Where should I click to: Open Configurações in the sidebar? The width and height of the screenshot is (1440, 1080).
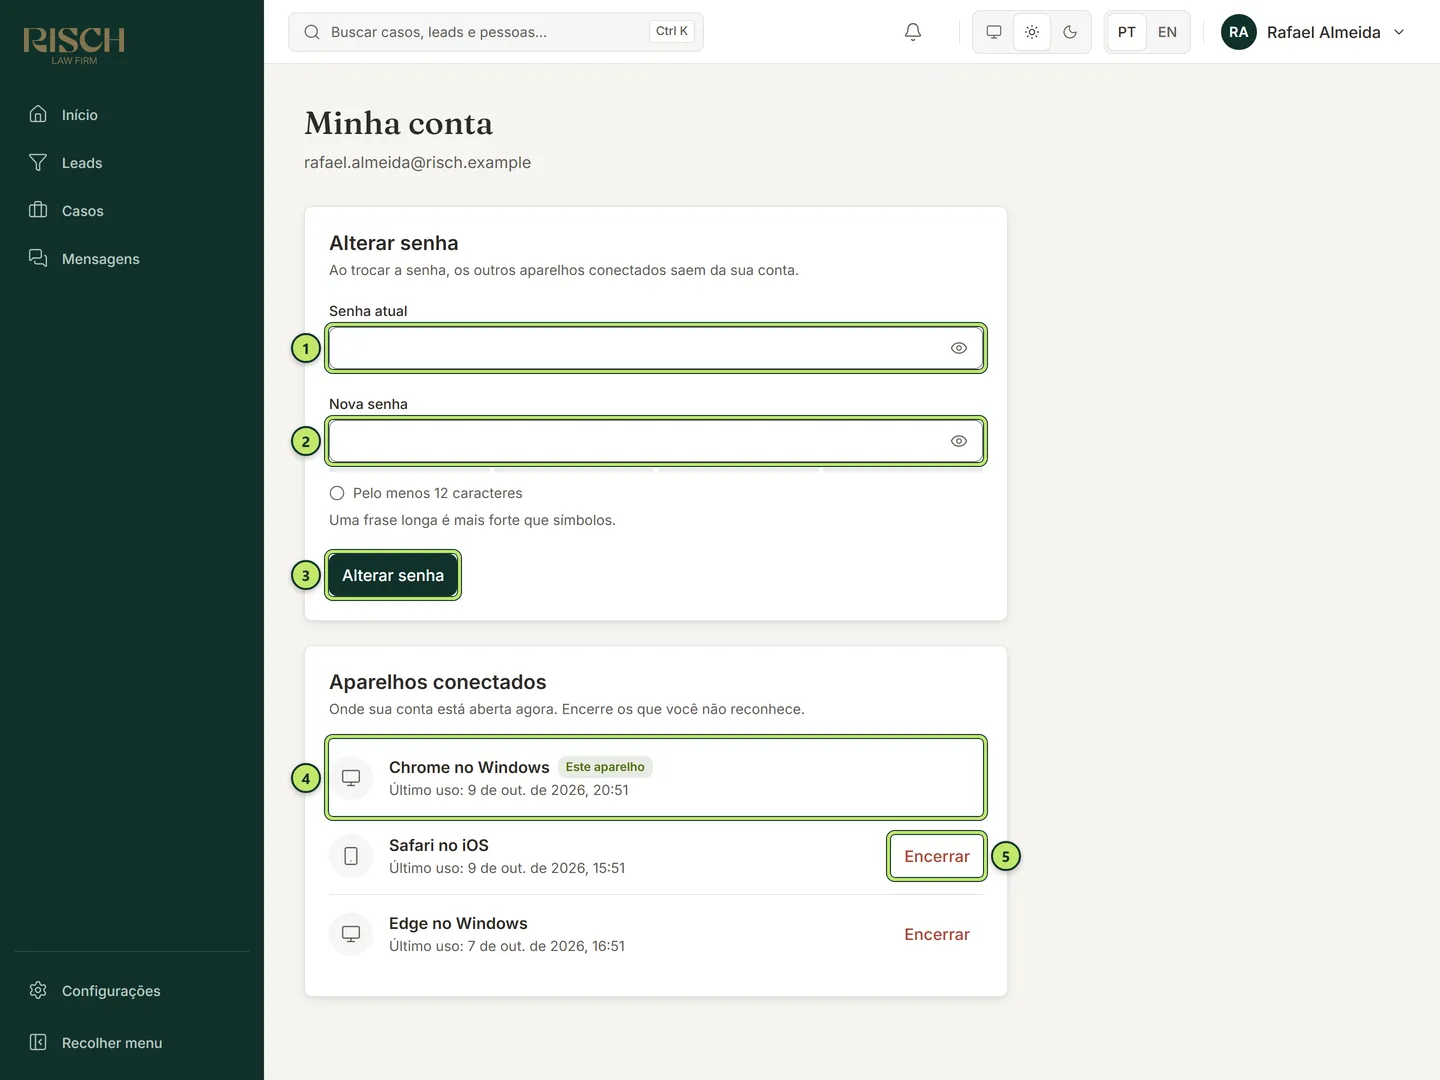(132, 991)
